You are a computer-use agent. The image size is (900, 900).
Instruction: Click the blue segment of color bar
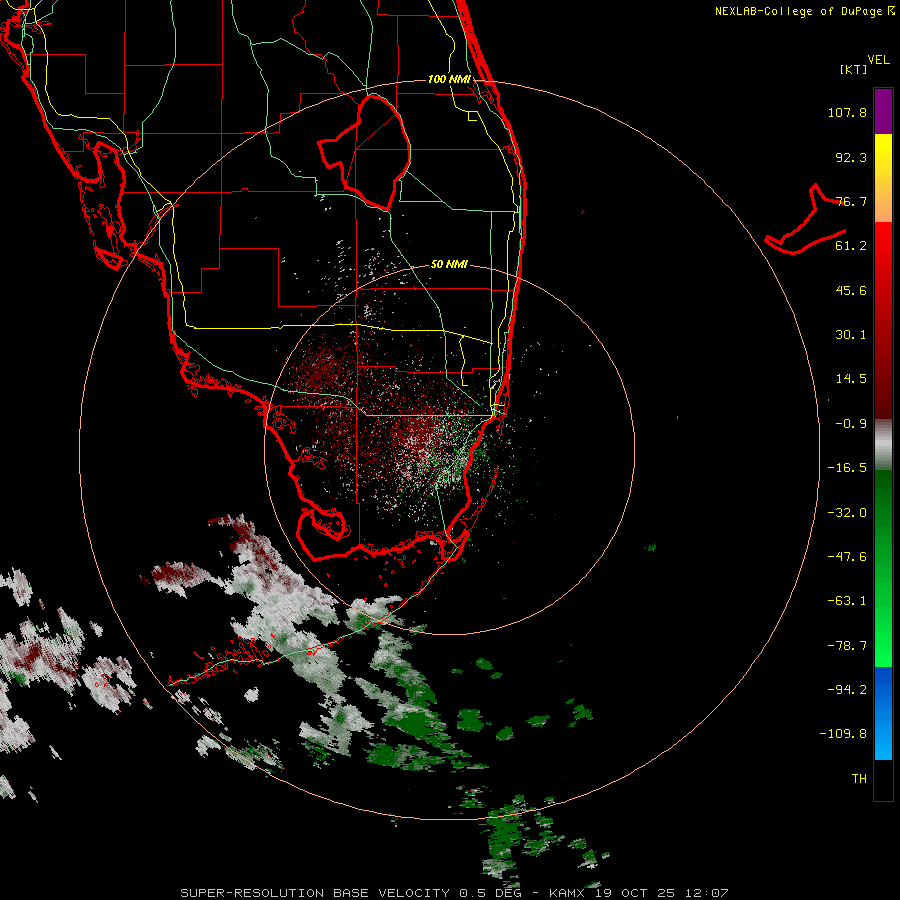[883, 713]
